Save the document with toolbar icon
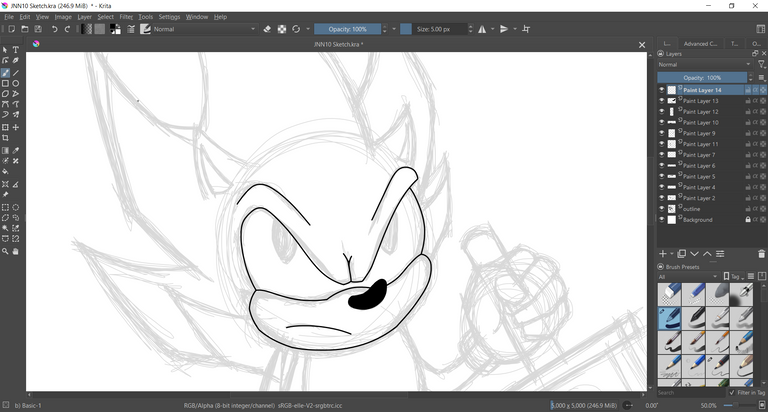This screenshot has height=412, width=768. tap(38, 29)
